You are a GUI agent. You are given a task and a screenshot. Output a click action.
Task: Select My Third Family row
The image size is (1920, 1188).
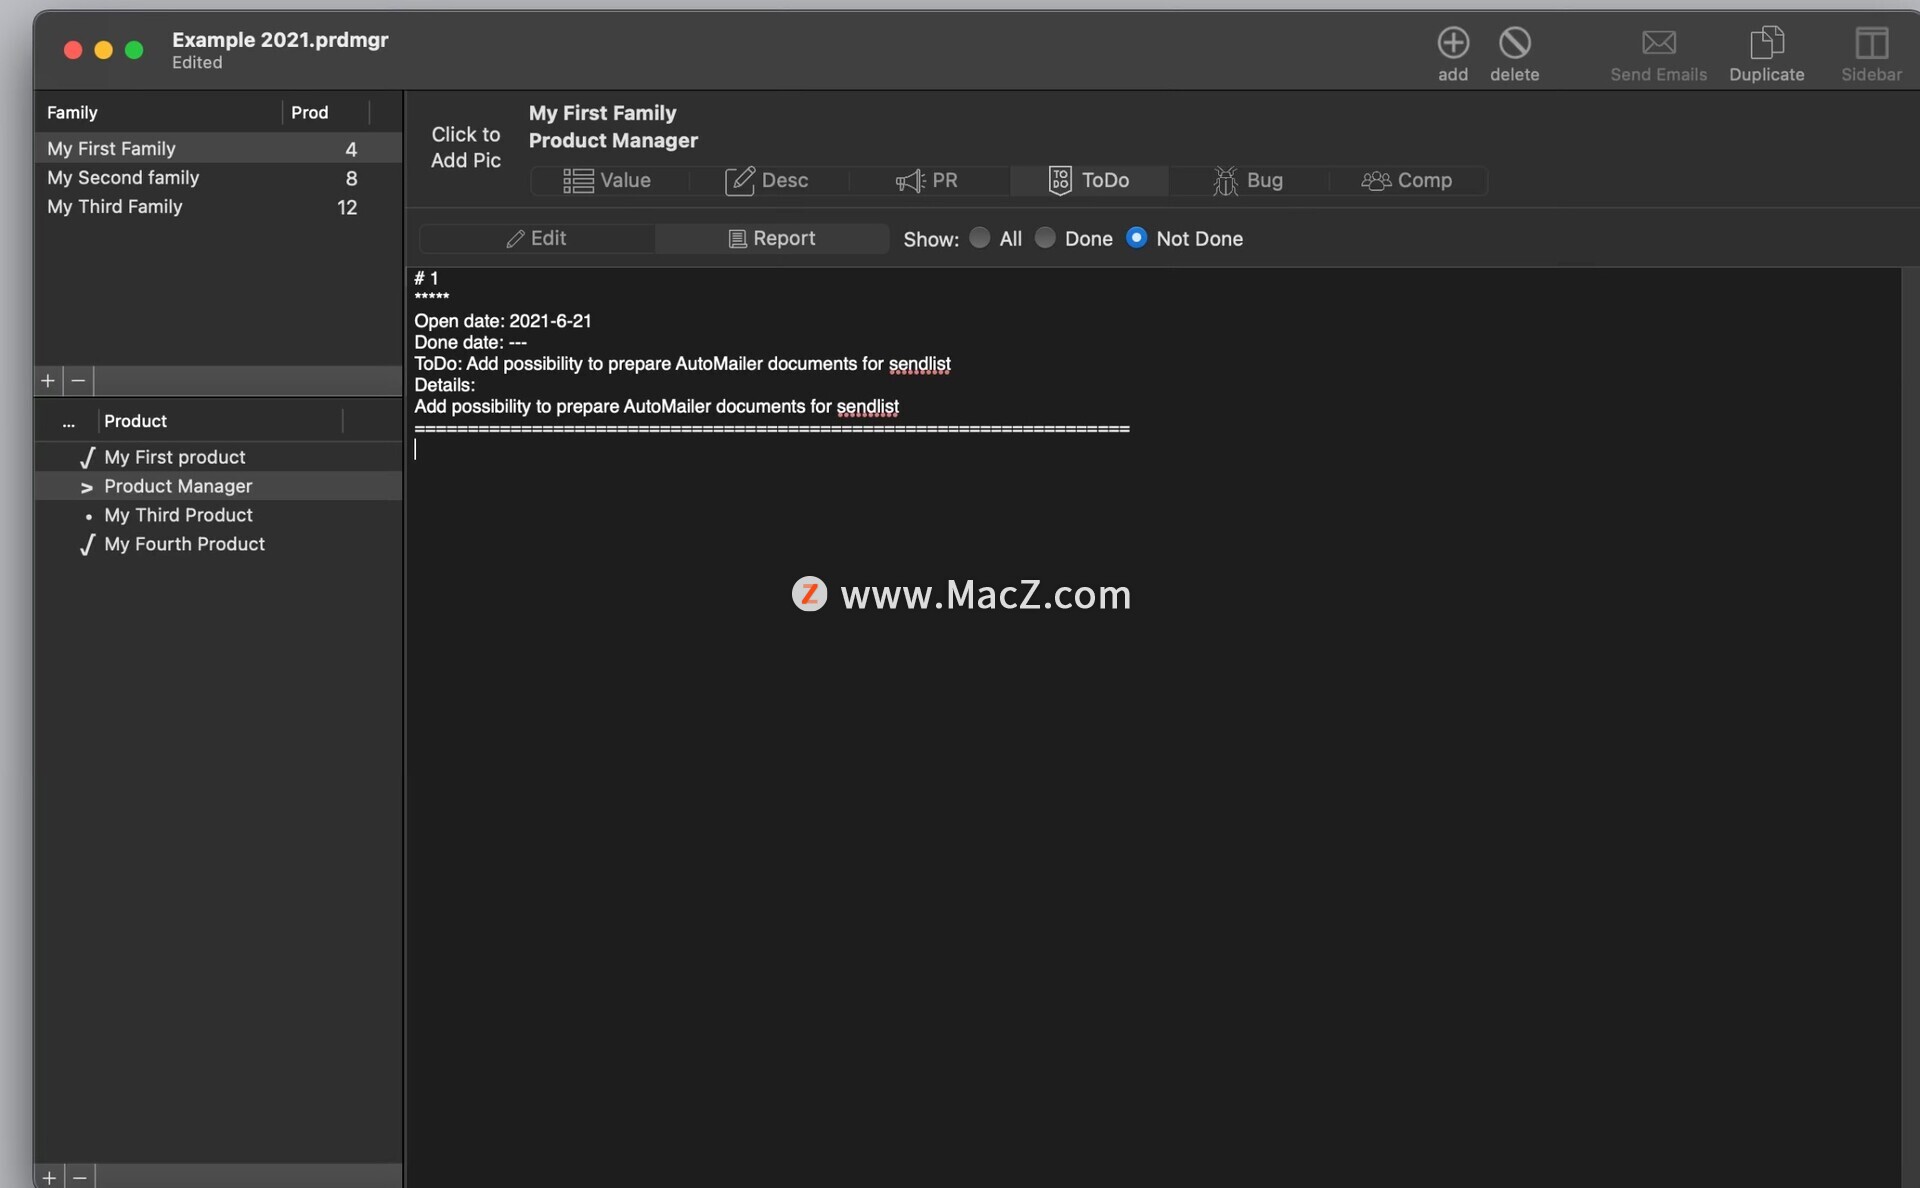click(x=218, y=207)
